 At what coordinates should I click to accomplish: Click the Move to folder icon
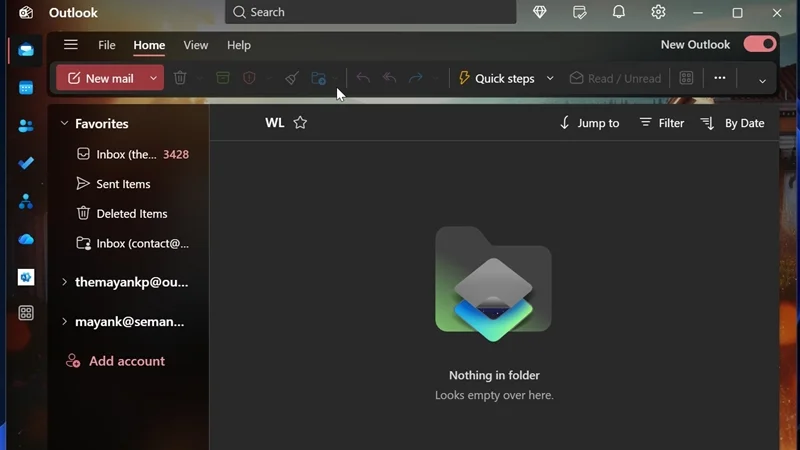pos(318,78)
